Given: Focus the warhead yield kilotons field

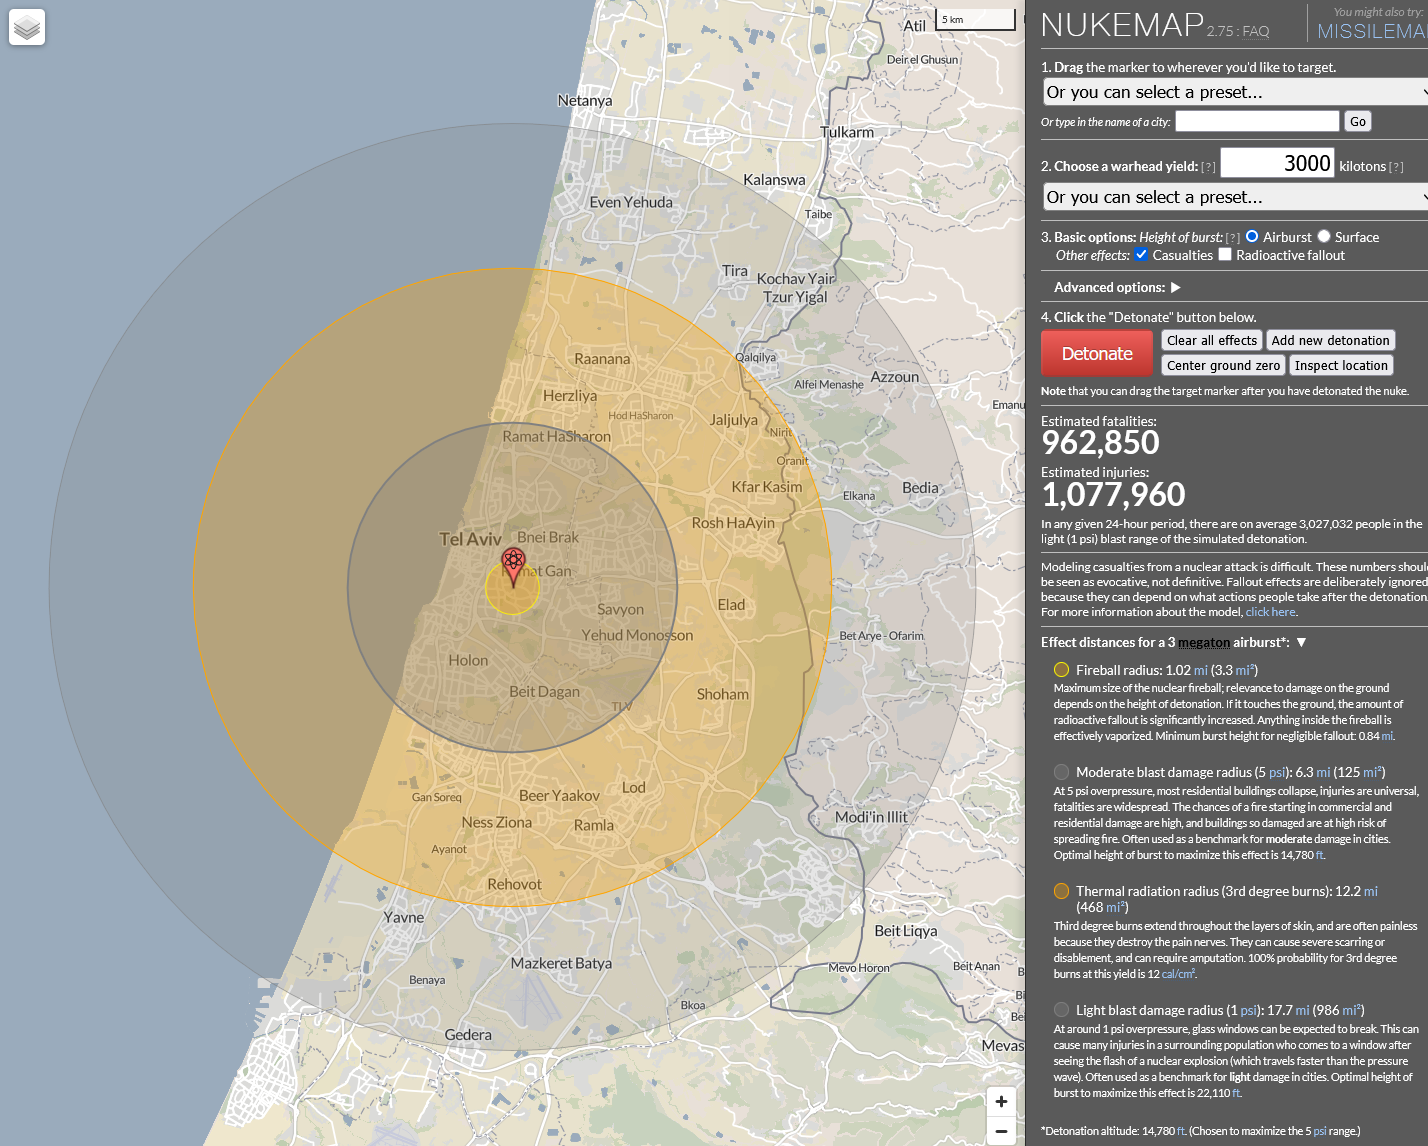Looking at the screenshot, I should [1278, 163].
